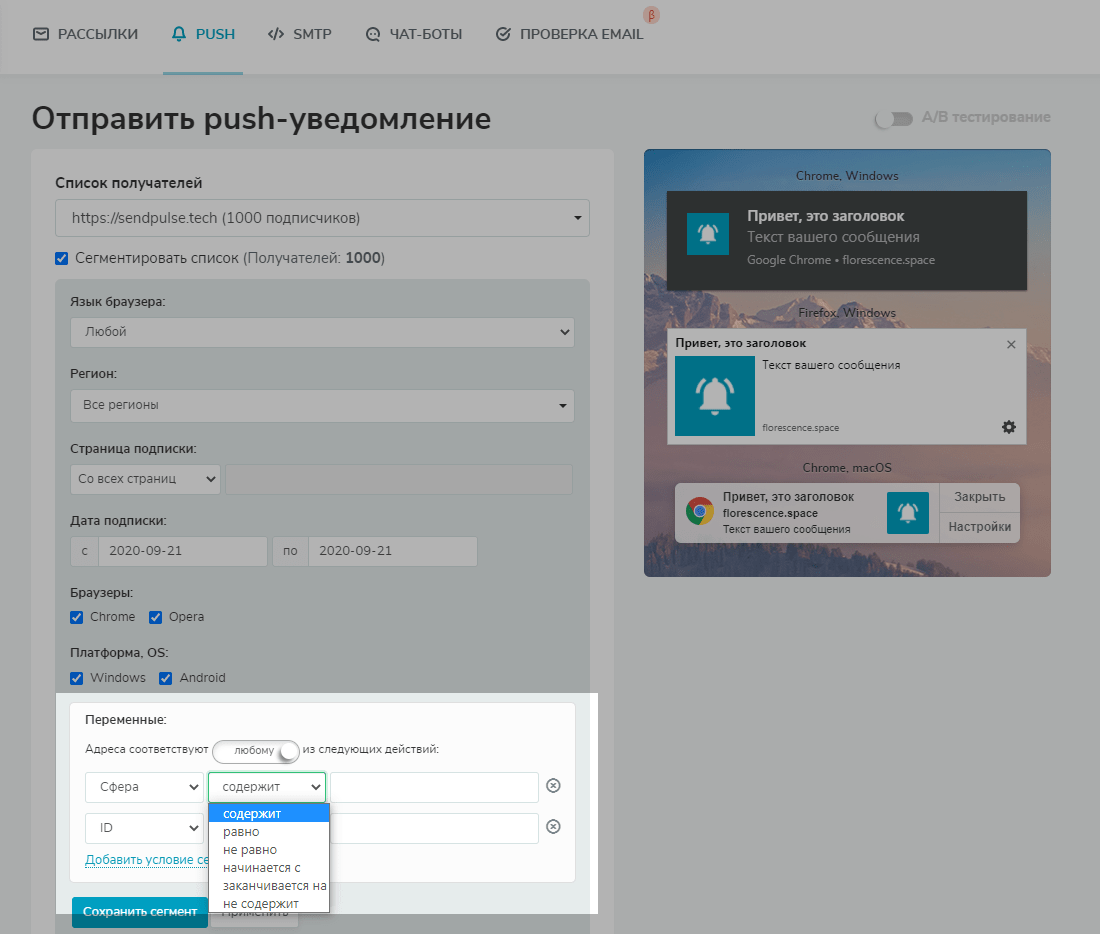This screenshot has width=1100, height=934.
Task: Toggle A/B тестирование switch
Action: point(893,118)
